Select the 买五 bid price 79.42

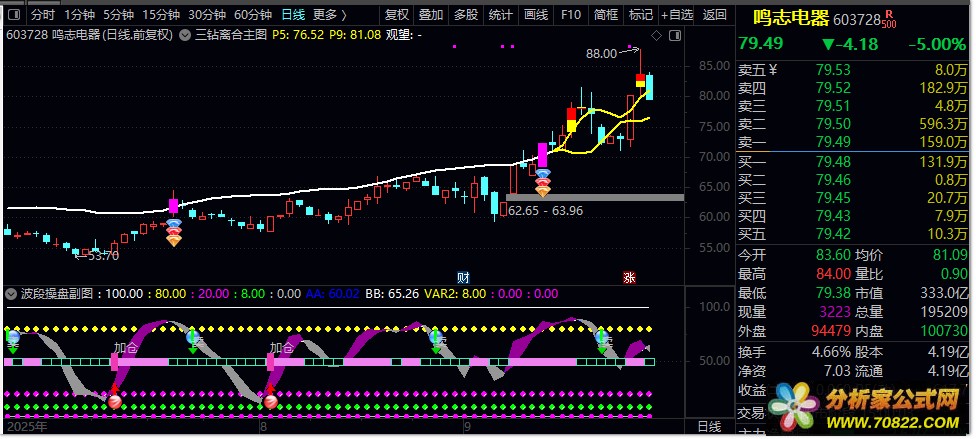[x=833, y=235]
